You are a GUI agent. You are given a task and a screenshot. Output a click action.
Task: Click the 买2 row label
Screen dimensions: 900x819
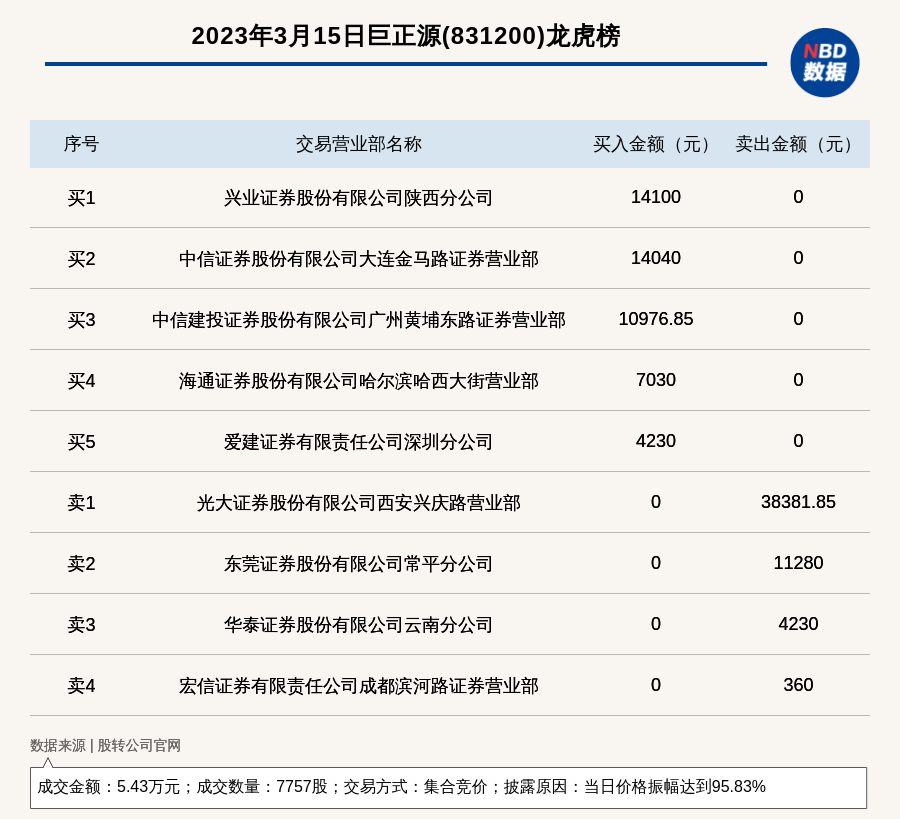tap(81, 259)
